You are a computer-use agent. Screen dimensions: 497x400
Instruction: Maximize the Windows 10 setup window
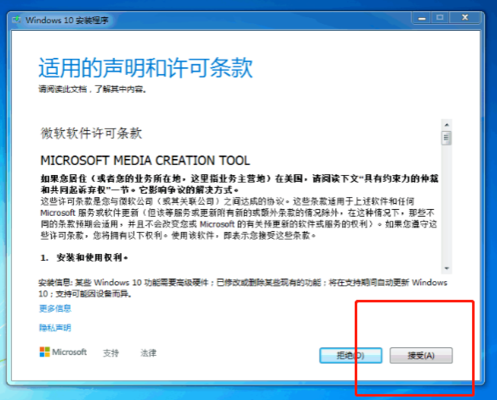440,18
